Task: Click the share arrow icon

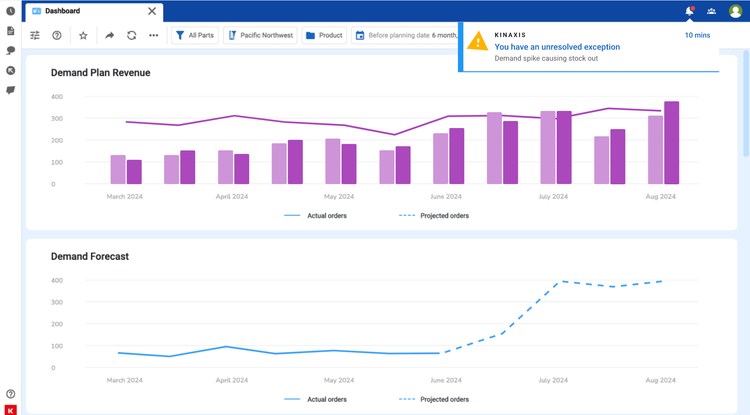Action: (x=109, y=35)
